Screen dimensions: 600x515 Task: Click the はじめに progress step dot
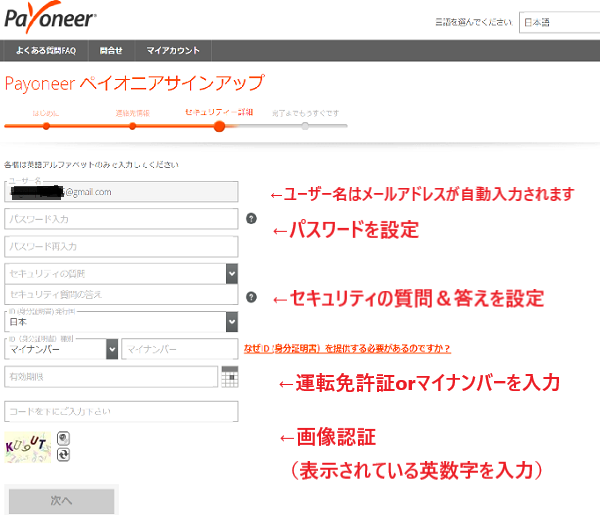pyautogui.click(x=46, y=126)
